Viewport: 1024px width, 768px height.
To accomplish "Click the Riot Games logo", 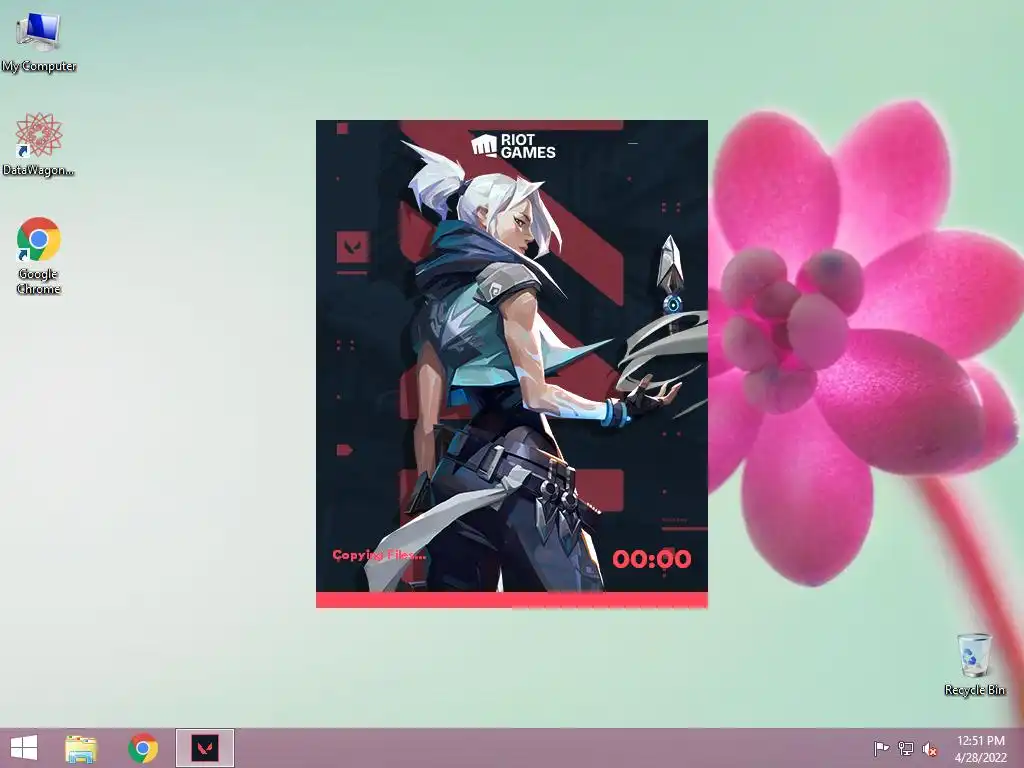I will click(x=513, y=146).
